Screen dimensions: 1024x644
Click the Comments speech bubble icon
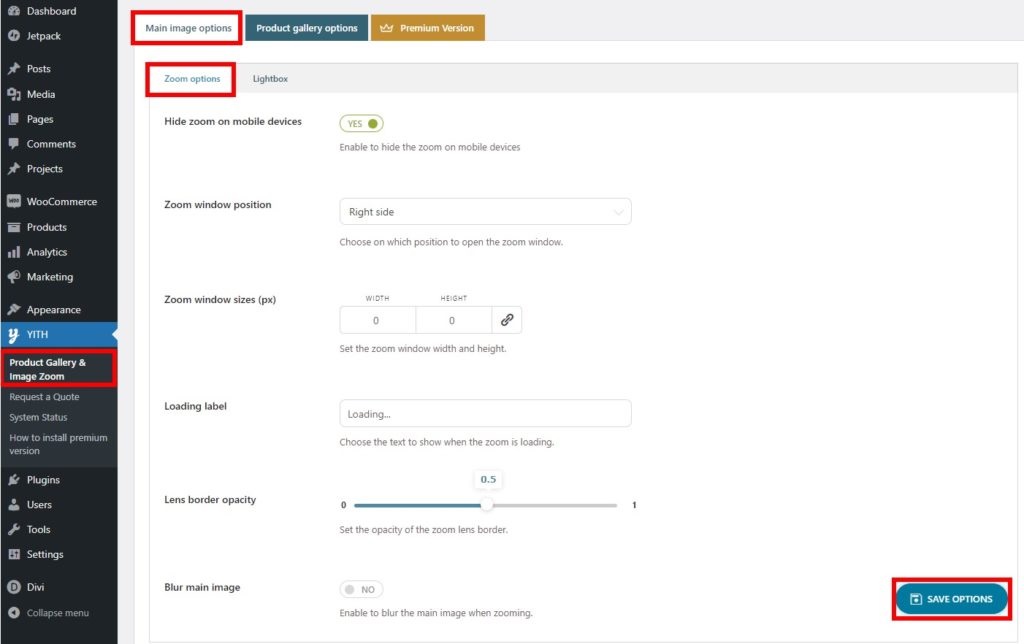pyautogui.click(x=14, y=144)
